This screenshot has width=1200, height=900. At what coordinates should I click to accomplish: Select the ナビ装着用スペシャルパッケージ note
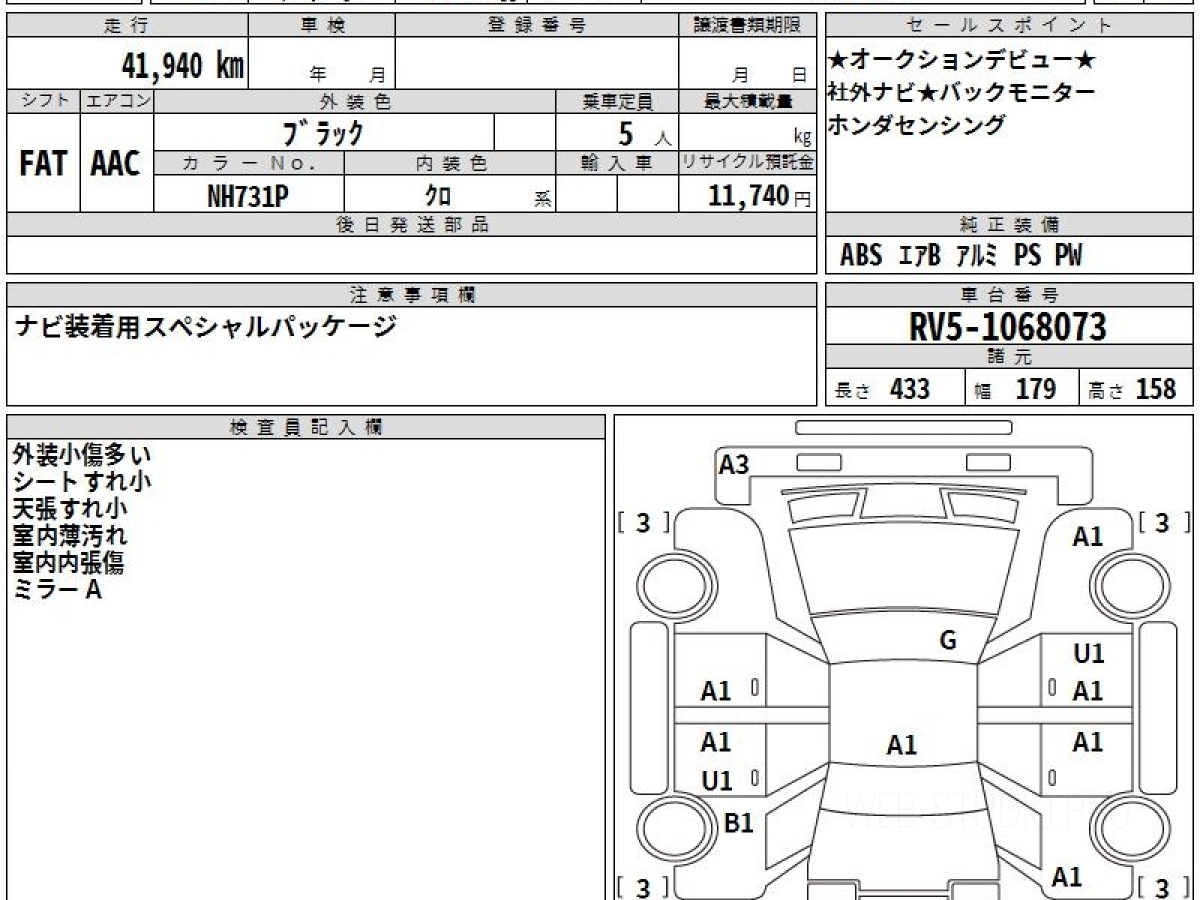(x=205, y=326)
